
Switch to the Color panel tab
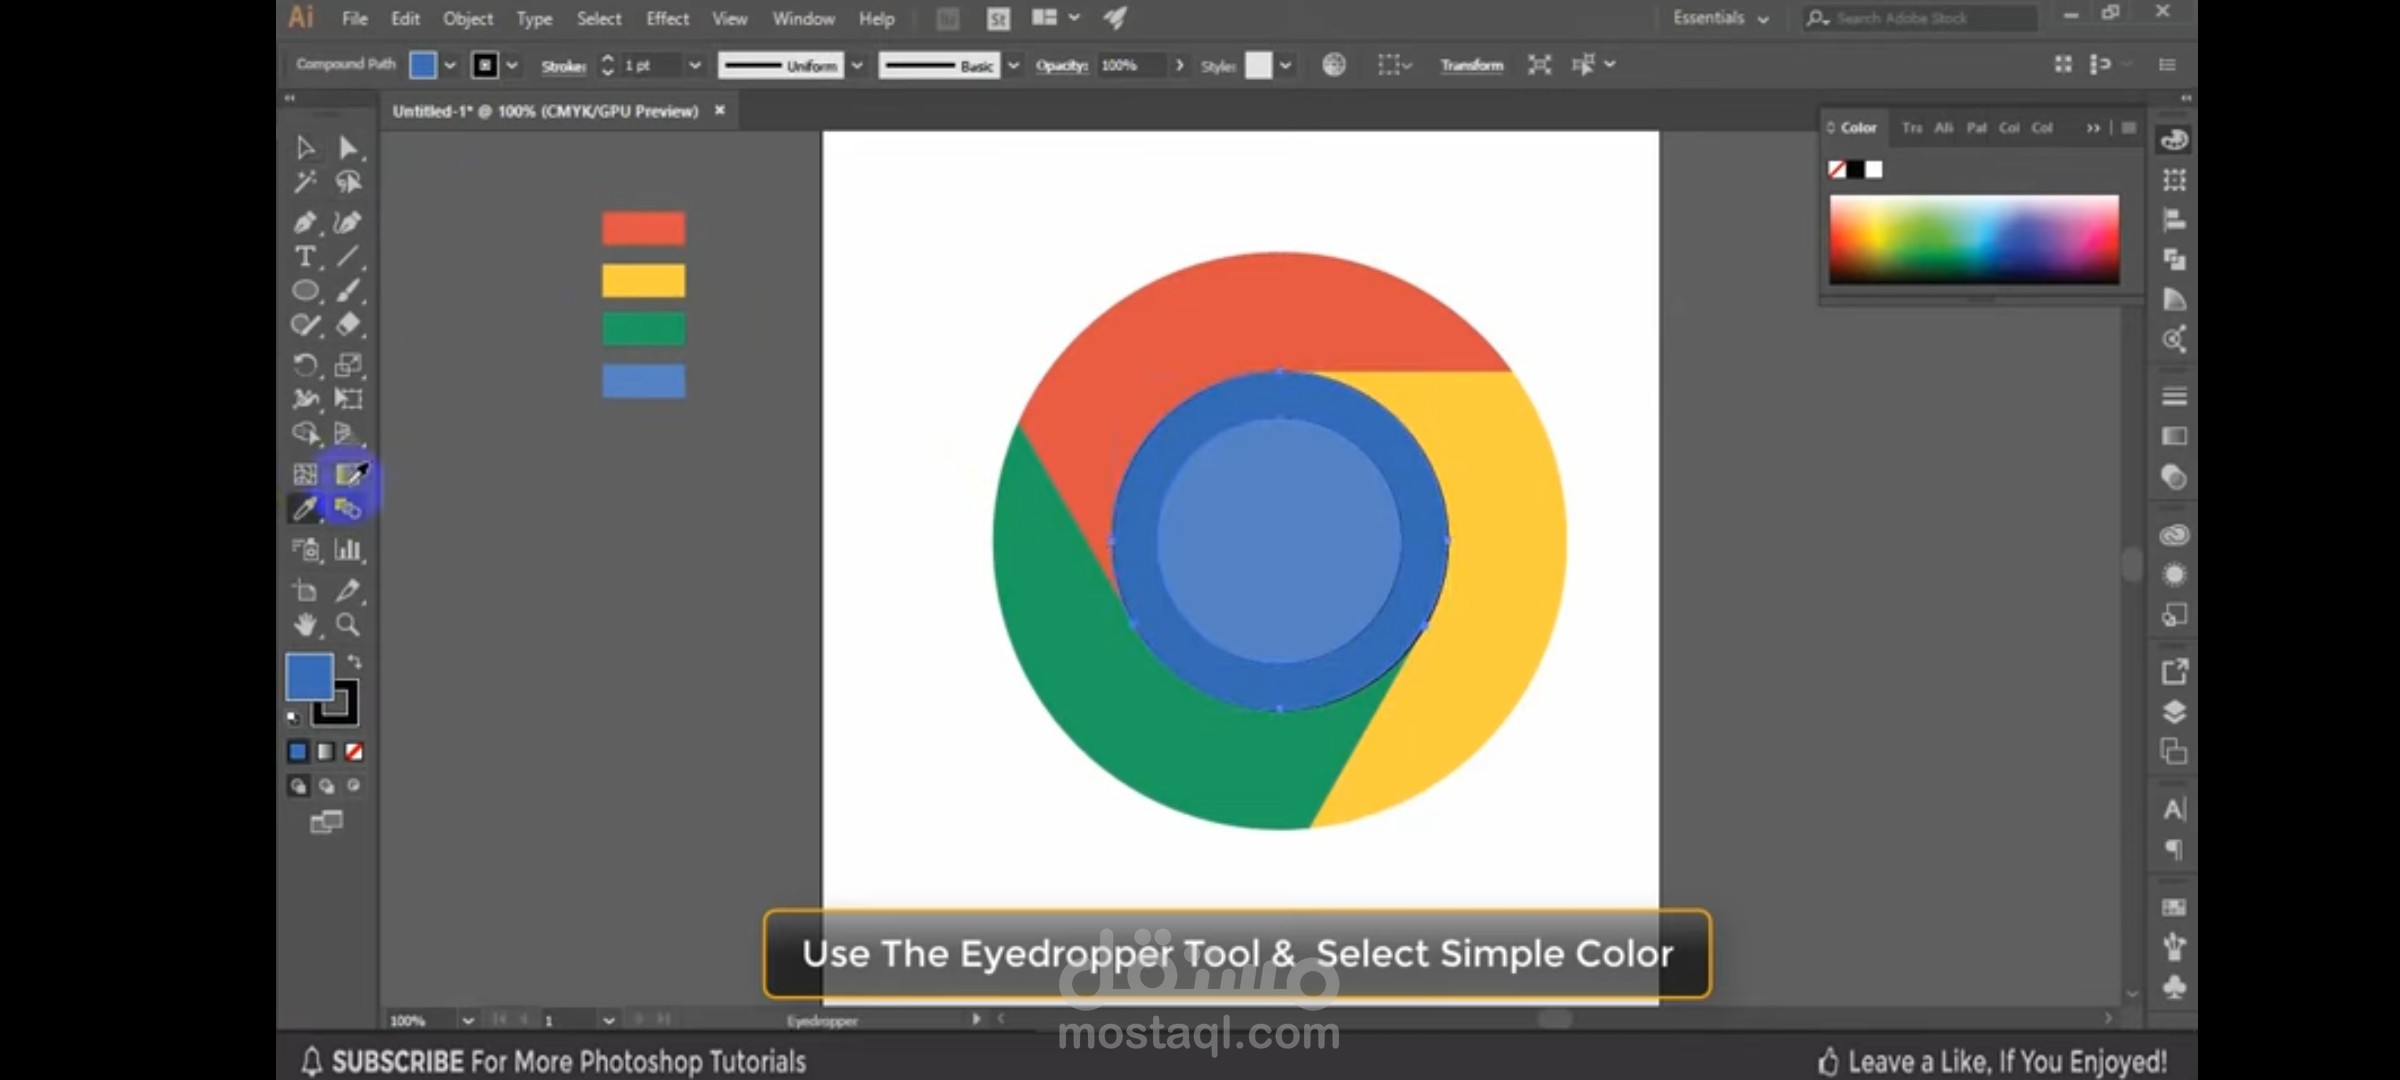1858,127
